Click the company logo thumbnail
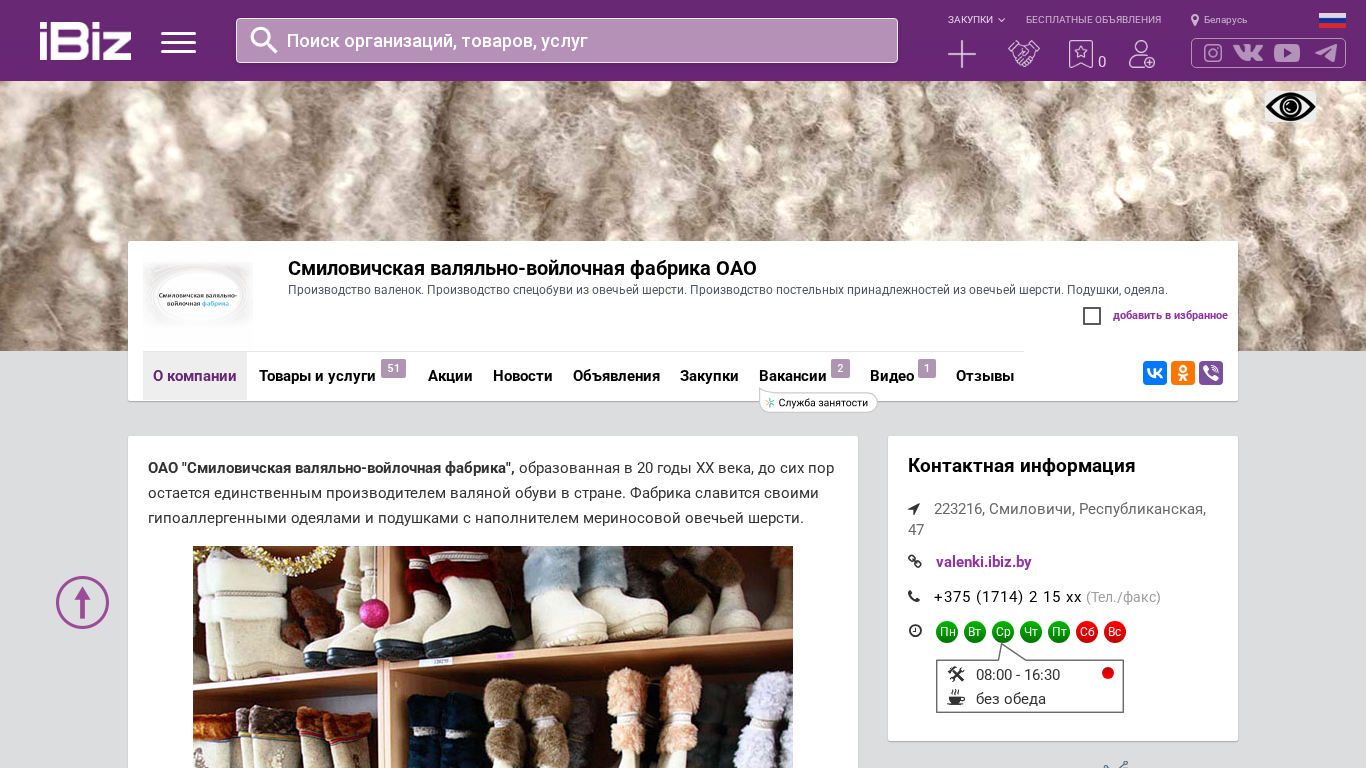This screenshot has height=768, width=1366. tap(198, 296)
